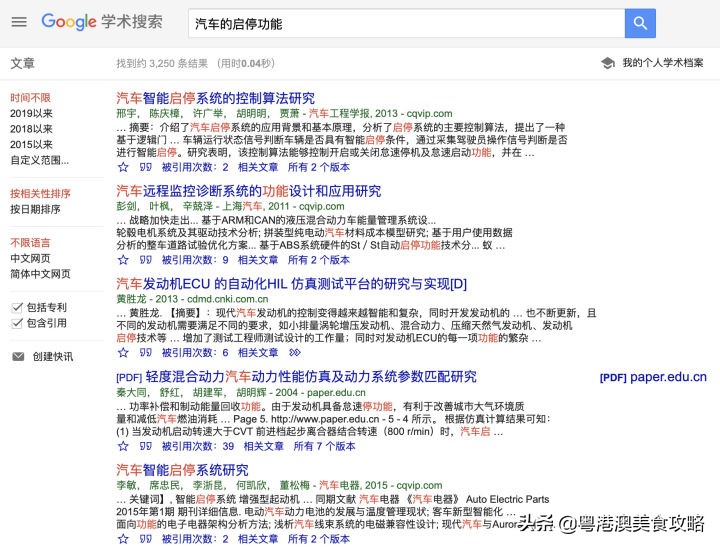
Task: Click author 李敏 link
Action: [126, 485]
